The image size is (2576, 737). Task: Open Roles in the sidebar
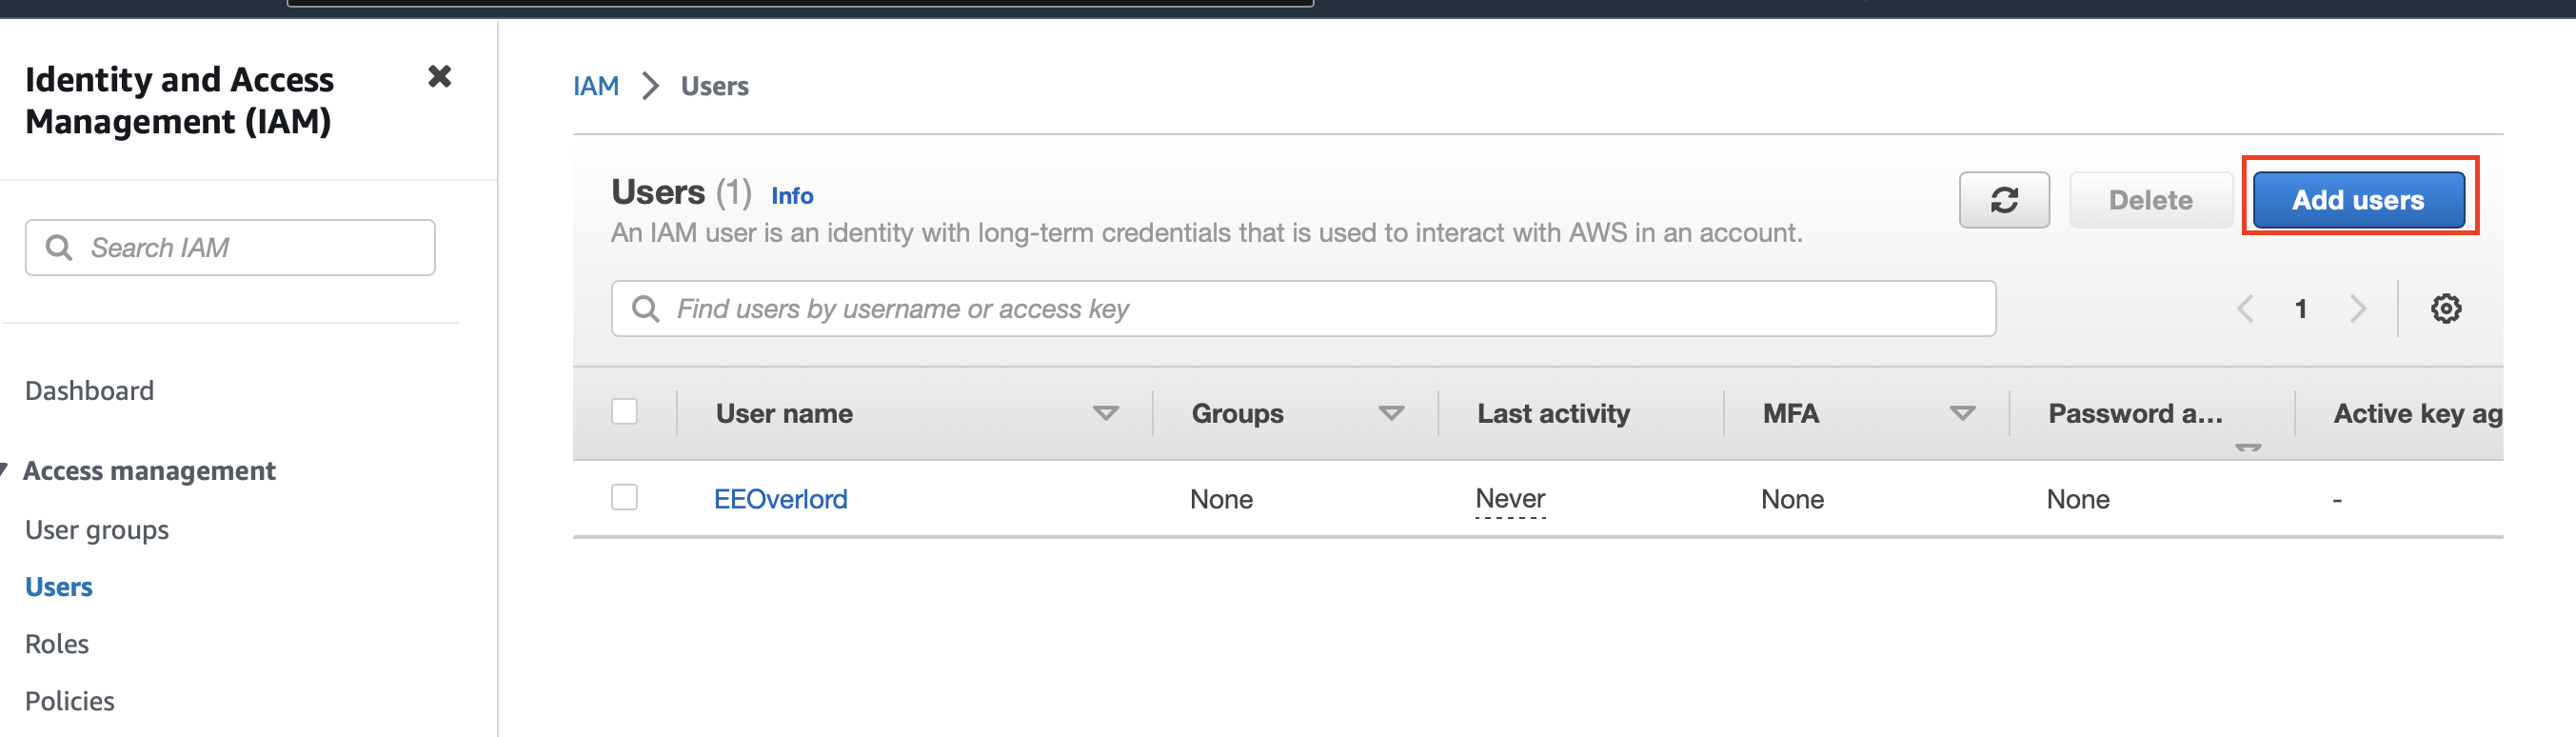57,644
